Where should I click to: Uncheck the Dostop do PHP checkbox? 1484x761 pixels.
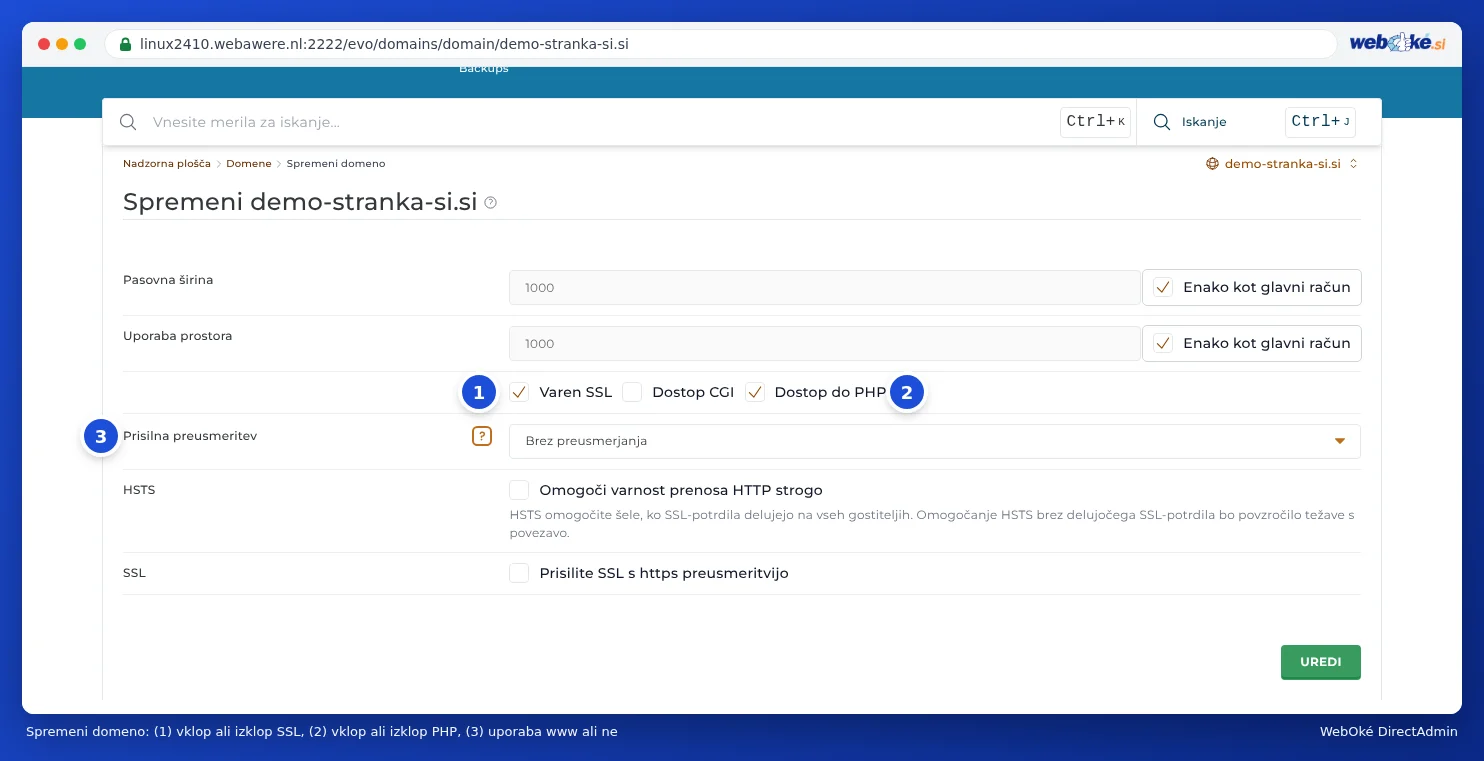click(x=755, y=392)
